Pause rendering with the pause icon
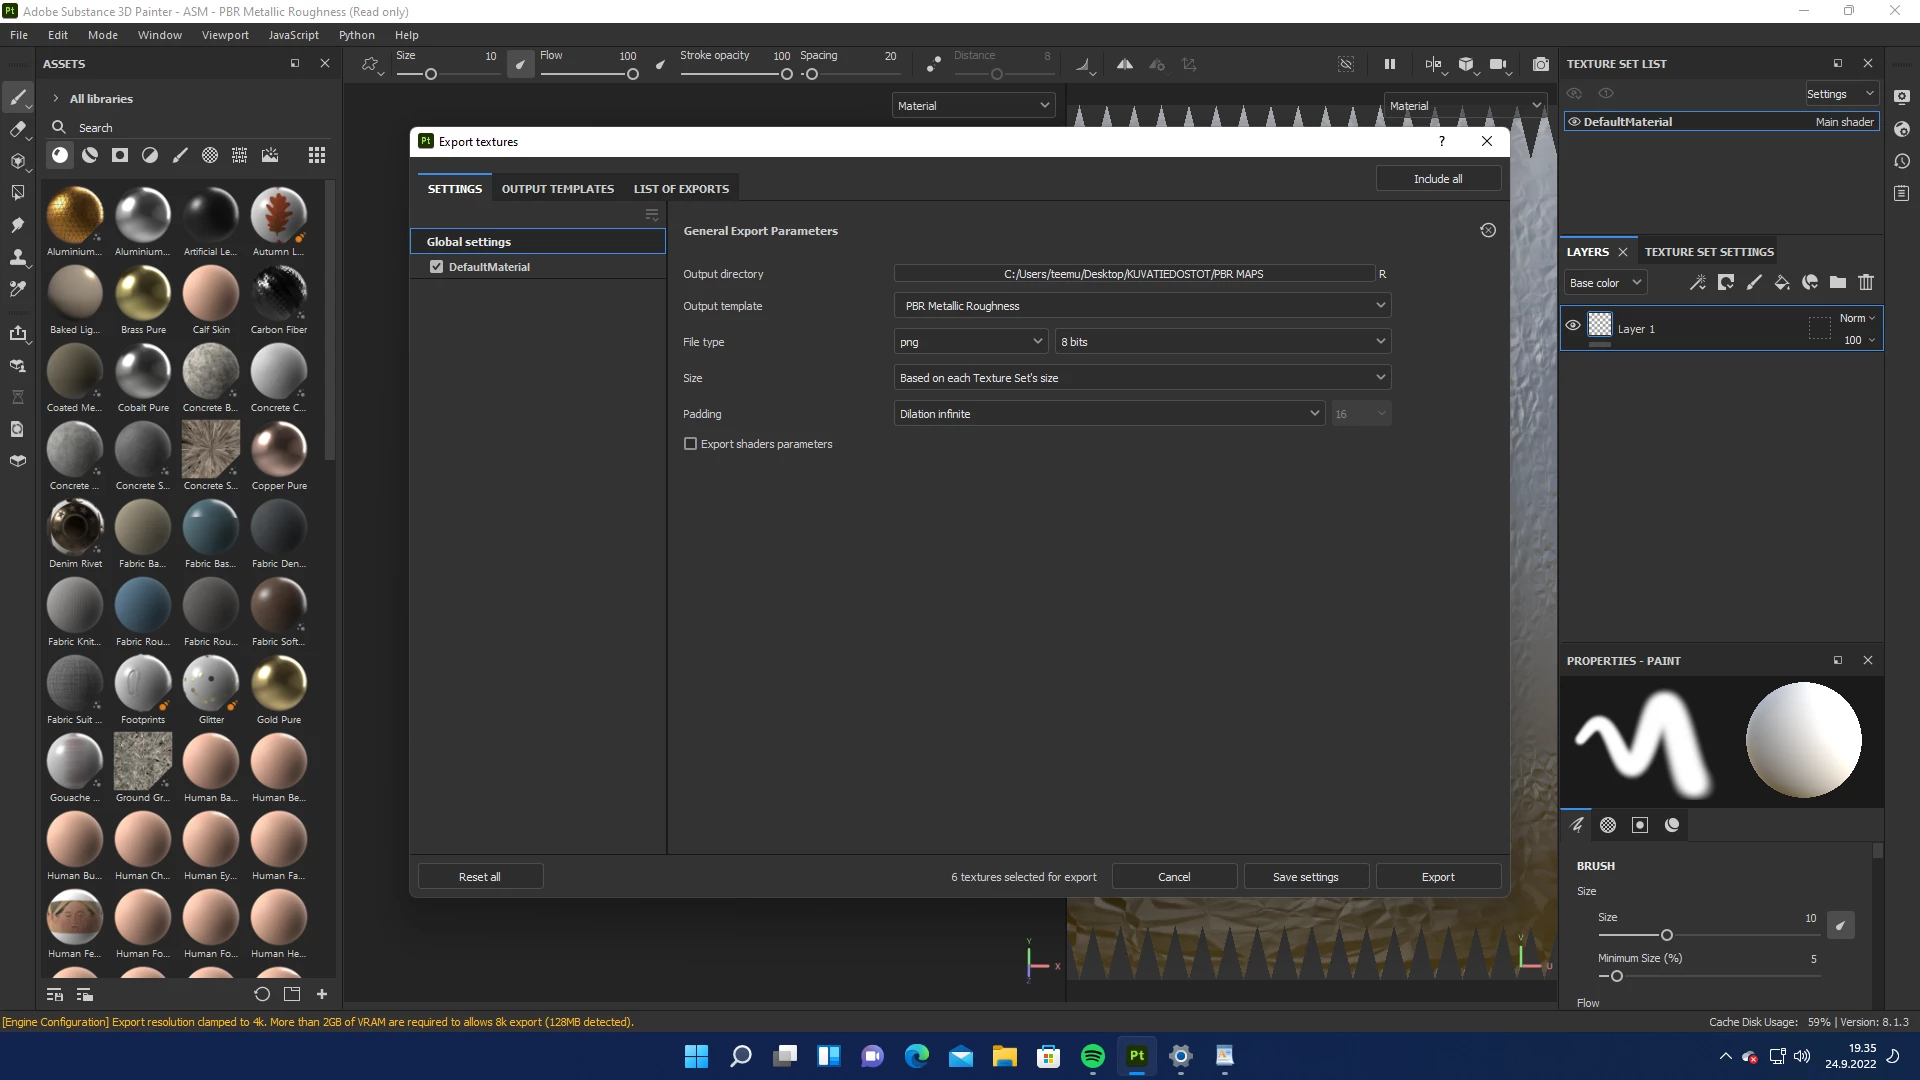 coord(1389,64)
